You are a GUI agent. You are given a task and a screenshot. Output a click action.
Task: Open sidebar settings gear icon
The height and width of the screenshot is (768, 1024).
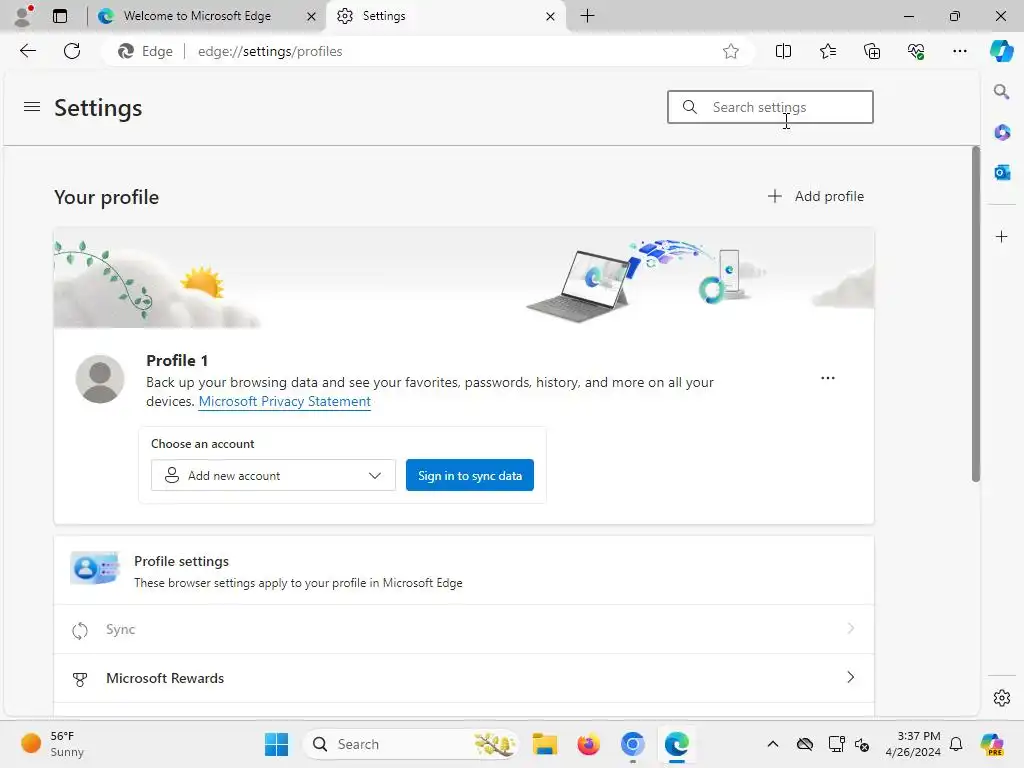pos(1002,698)
